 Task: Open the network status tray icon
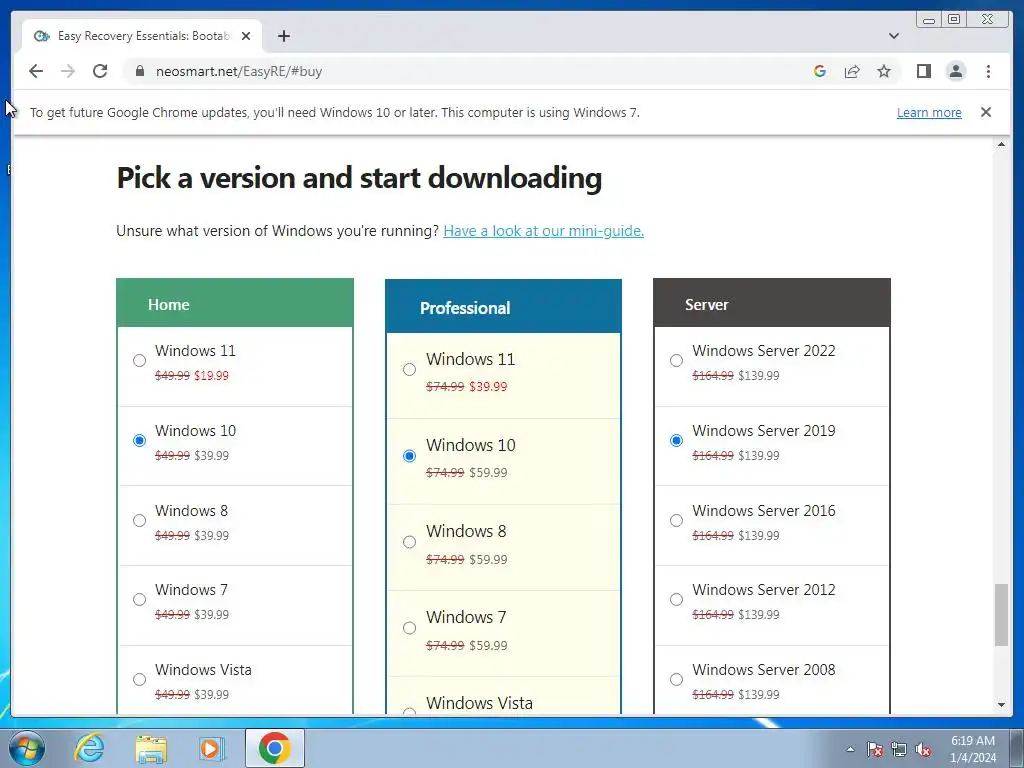pyautogui.click(x=899, y=750)
